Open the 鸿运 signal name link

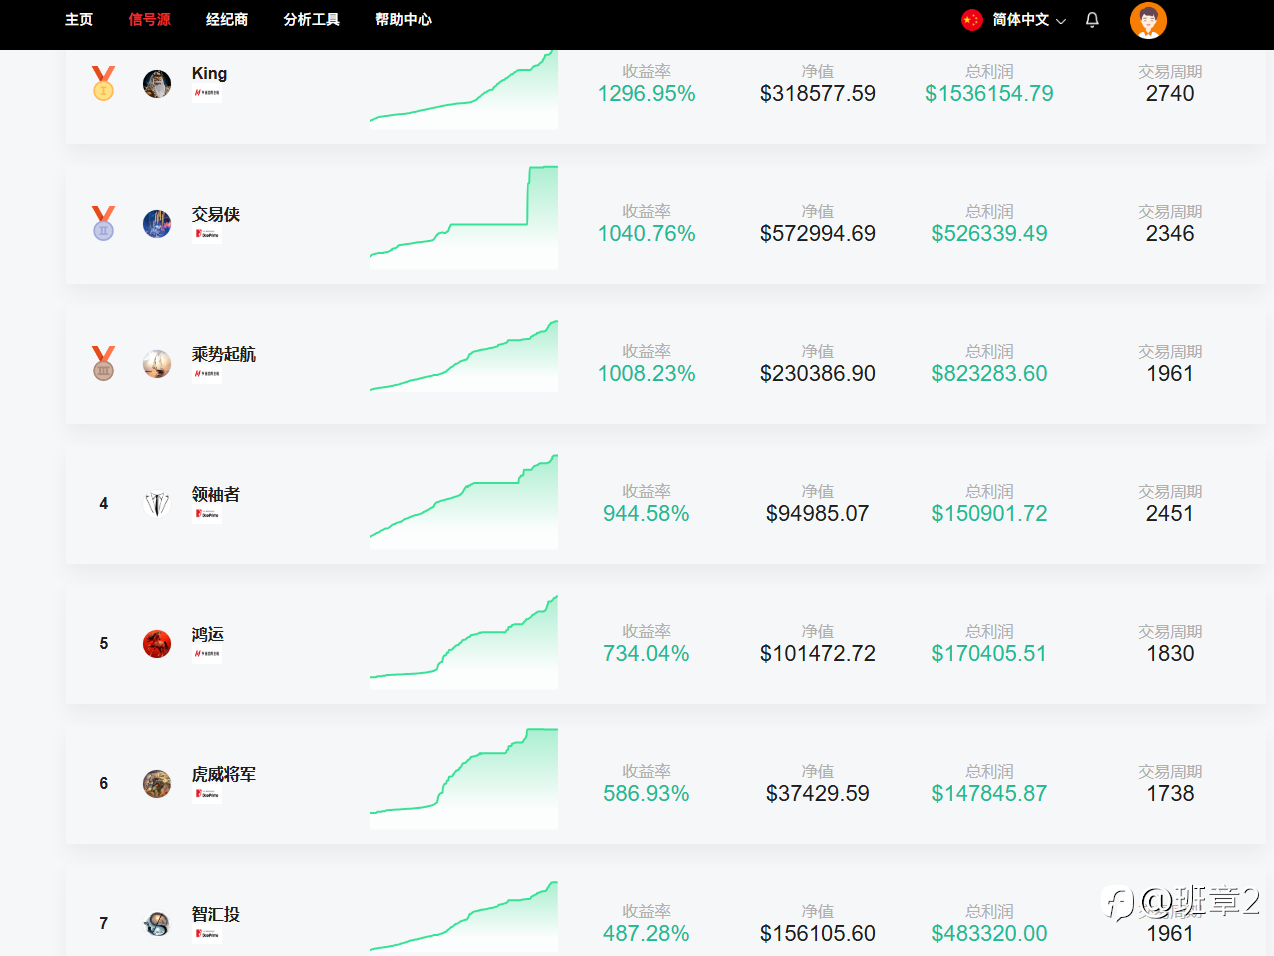tap(208, 634)
